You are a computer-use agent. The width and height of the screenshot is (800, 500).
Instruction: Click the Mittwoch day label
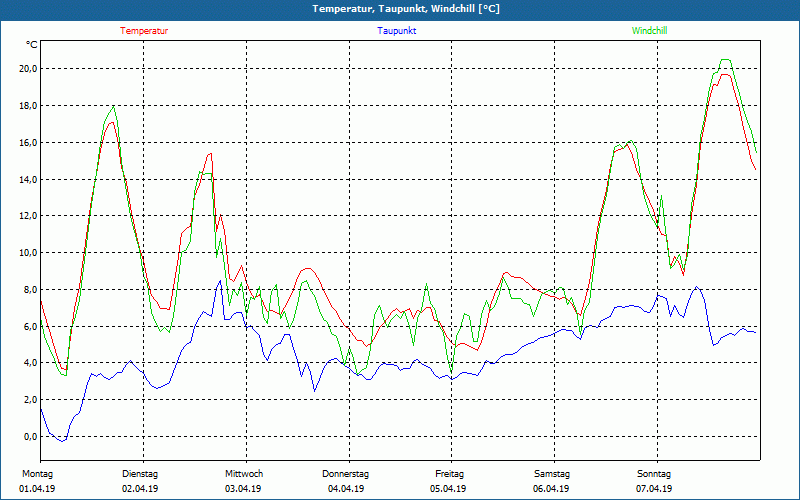point(244,474)
